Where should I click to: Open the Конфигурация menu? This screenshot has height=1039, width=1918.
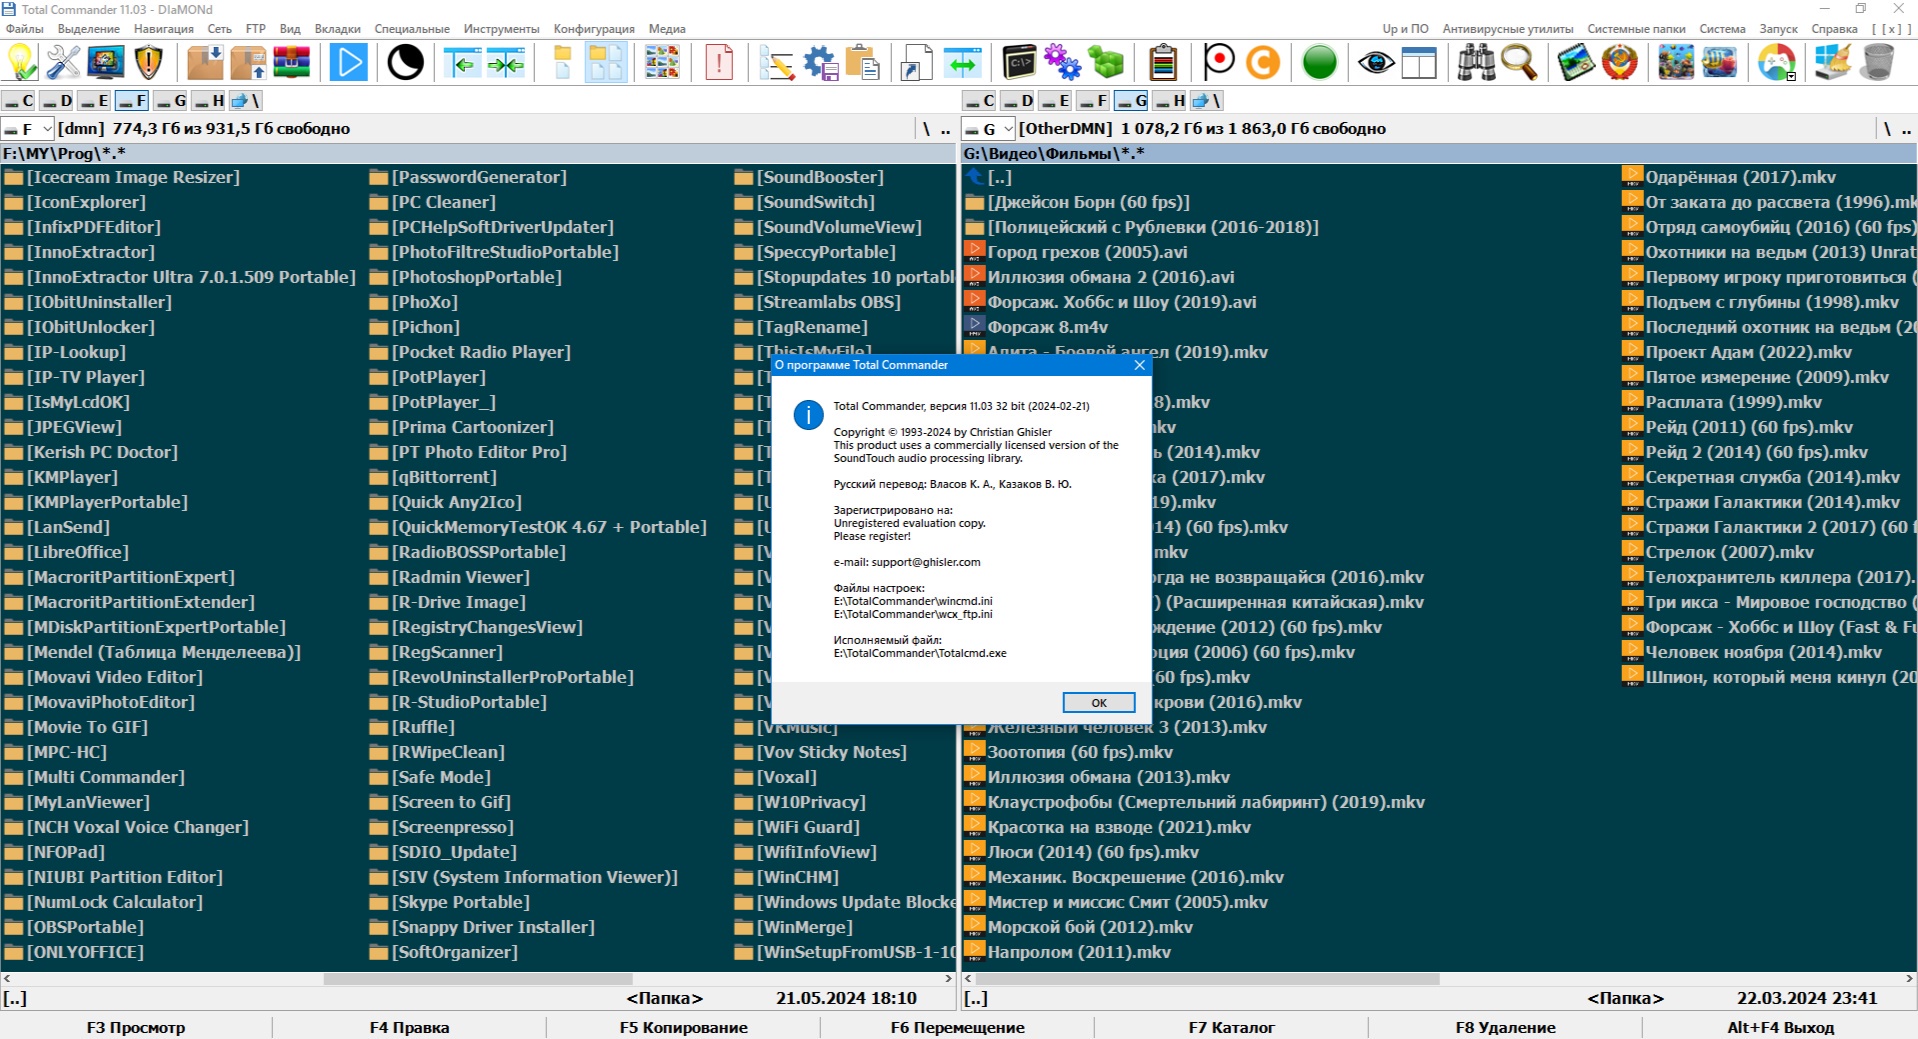coord(594,29)
